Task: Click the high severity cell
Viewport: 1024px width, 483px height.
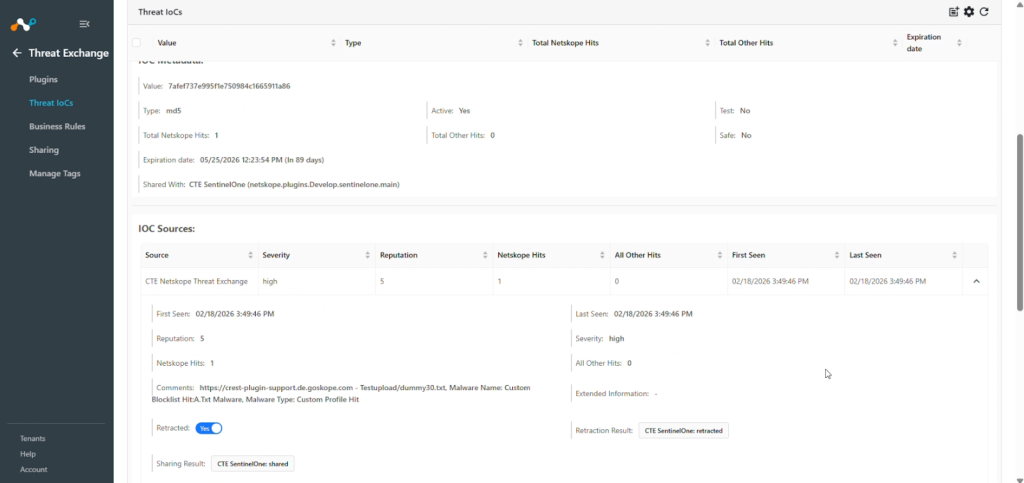Action: pos(270,281)
